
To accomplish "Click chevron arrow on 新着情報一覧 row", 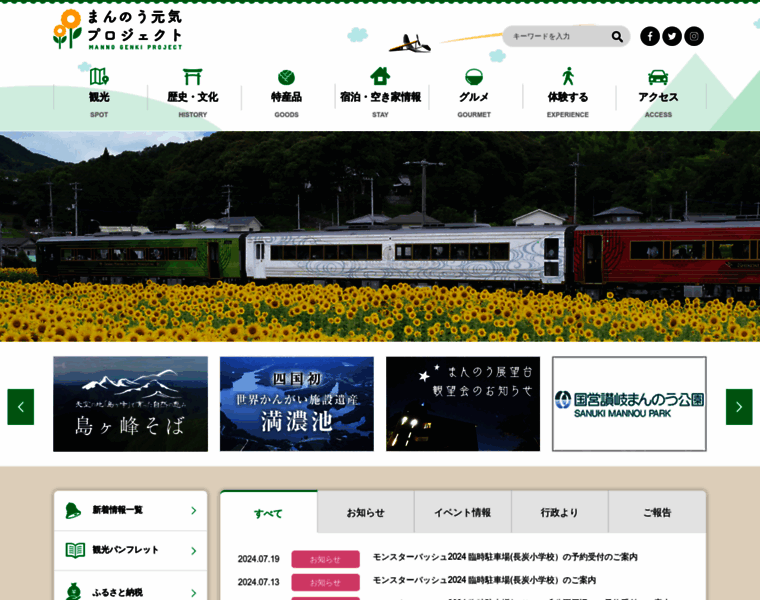I will (x=194, y=510).
